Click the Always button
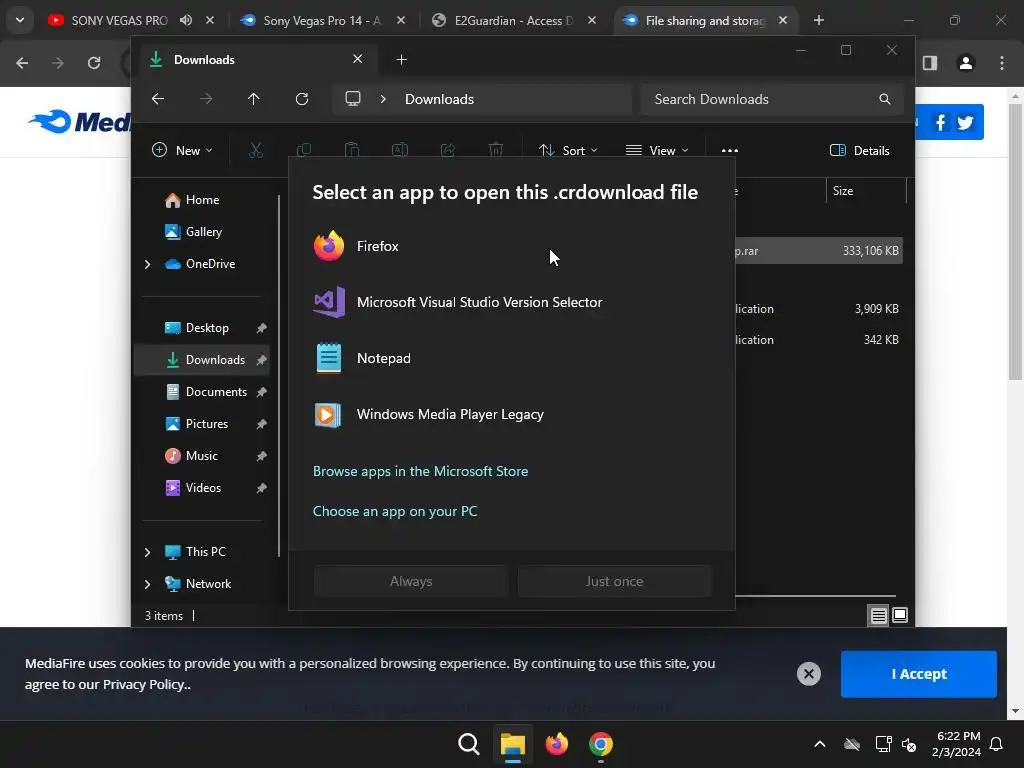1024x768 pixels. pyautogui.click(x=411, y=581)
